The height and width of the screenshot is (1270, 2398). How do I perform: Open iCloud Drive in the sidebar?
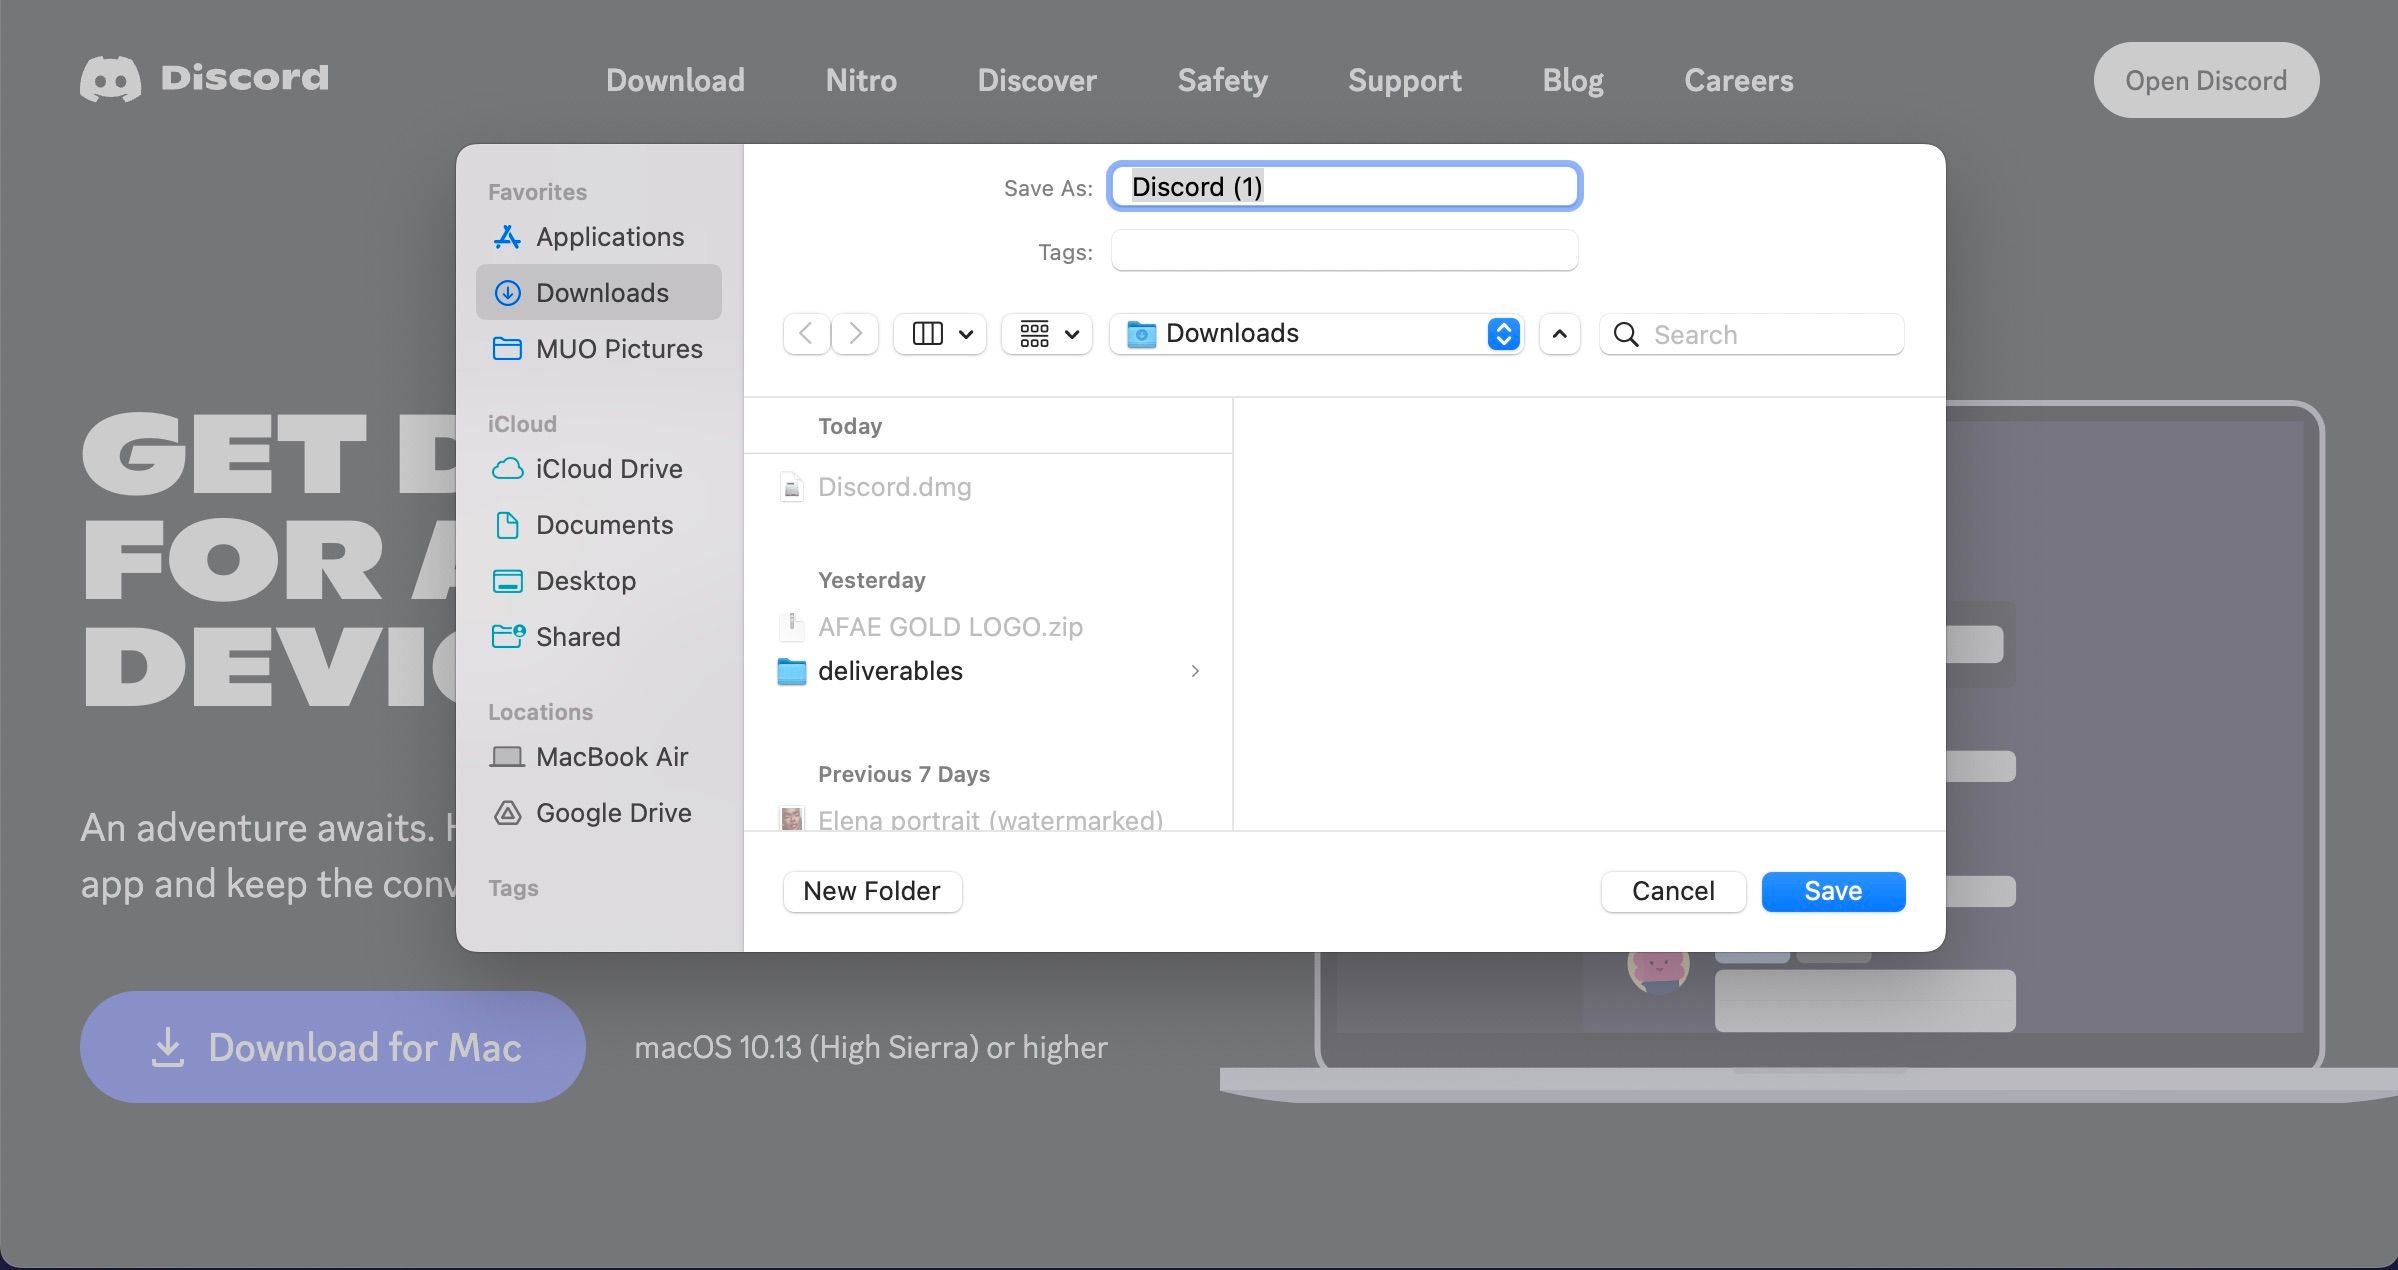coord(608,468)
